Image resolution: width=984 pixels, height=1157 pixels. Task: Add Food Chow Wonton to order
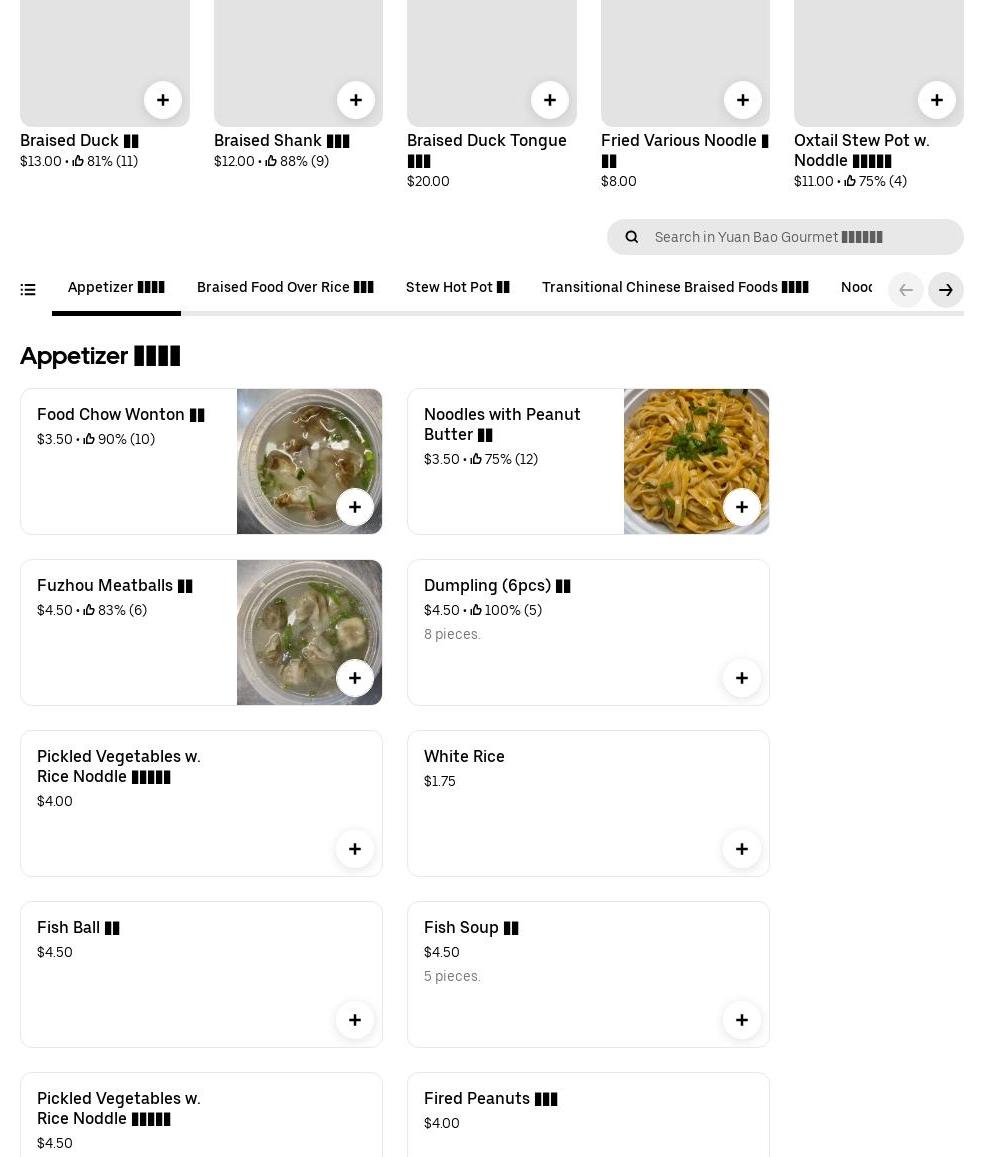tap(355, 507)
